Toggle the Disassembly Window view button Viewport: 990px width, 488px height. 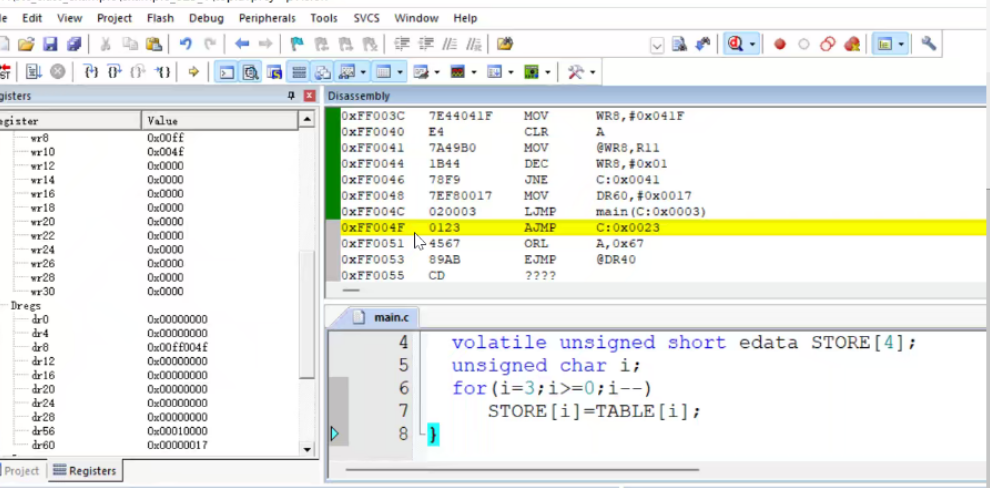tap(251, 73)
